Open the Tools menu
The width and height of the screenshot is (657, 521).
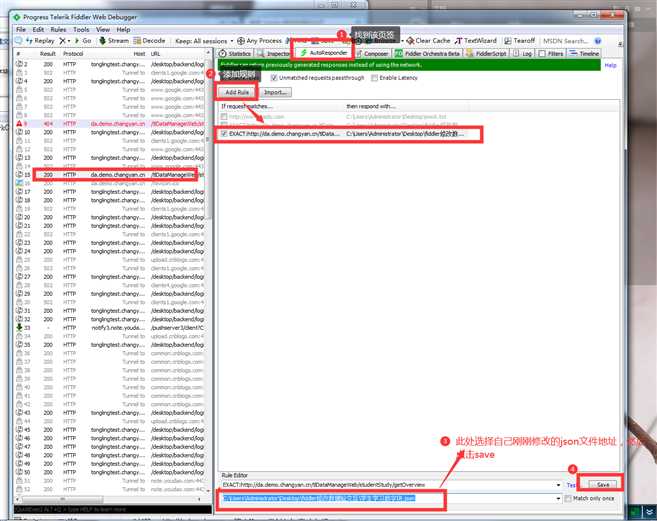81,30
